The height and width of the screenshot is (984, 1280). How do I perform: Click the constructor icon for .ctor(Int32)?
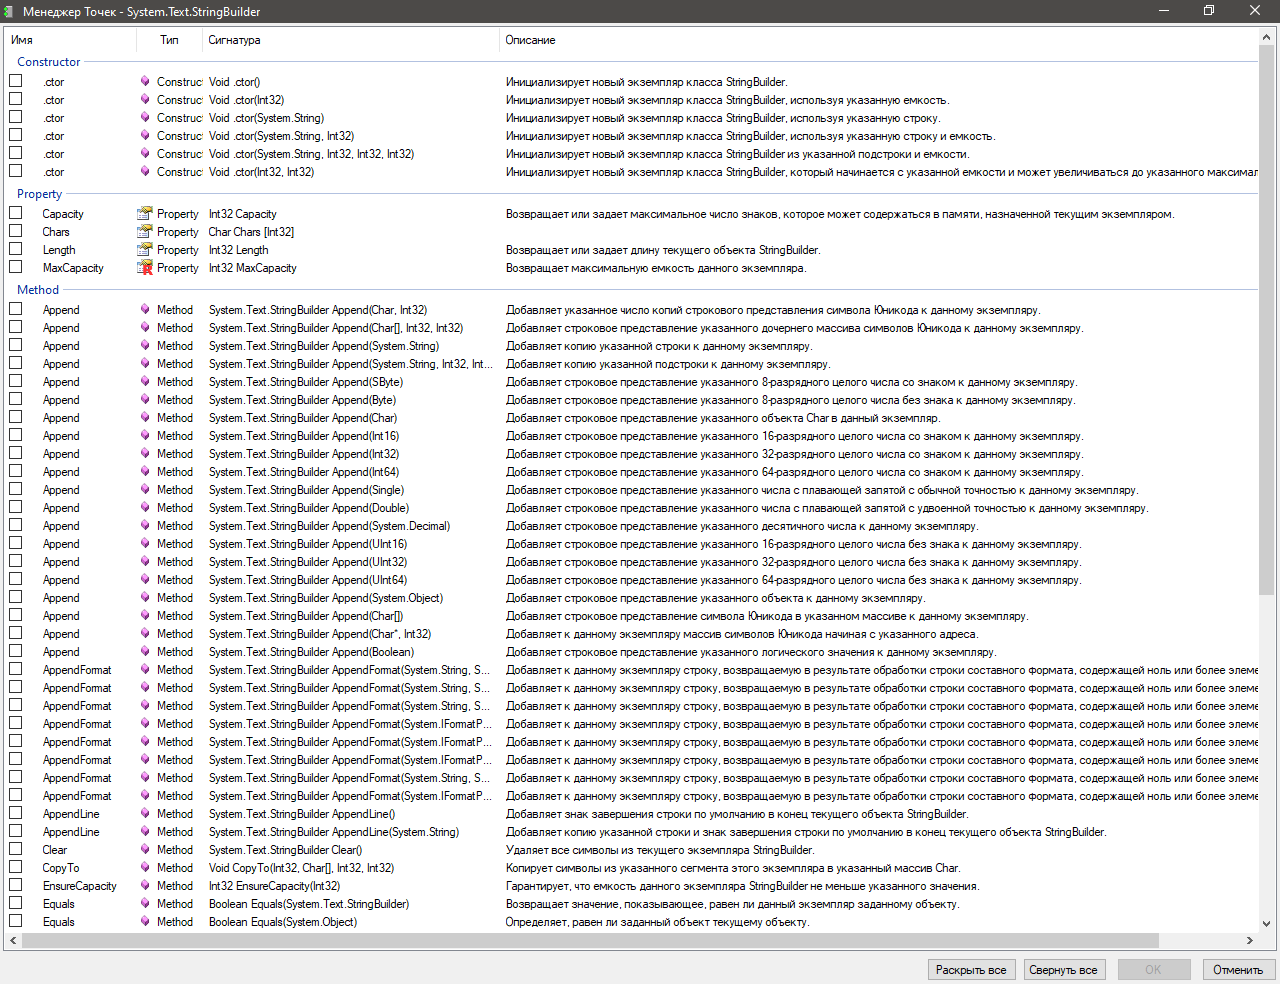pos(145,100)
